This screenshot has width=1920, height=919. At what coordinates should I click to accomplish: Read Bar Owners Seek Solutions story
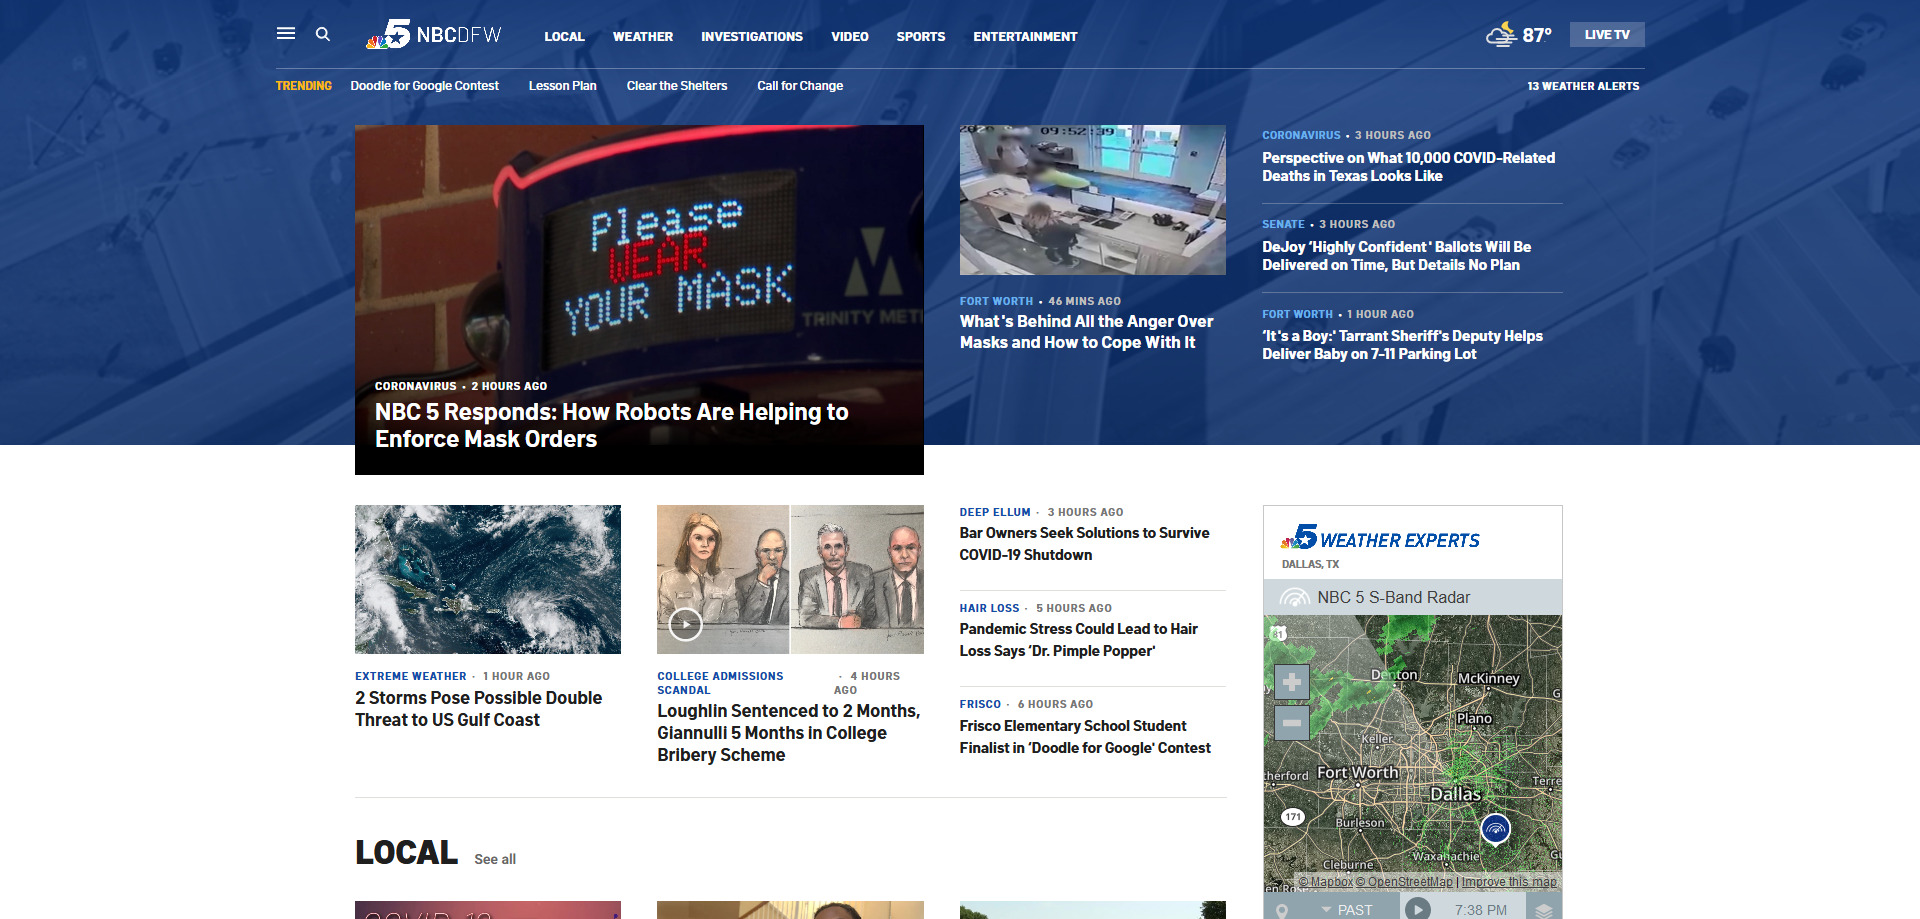click(x=1084, y=544)
